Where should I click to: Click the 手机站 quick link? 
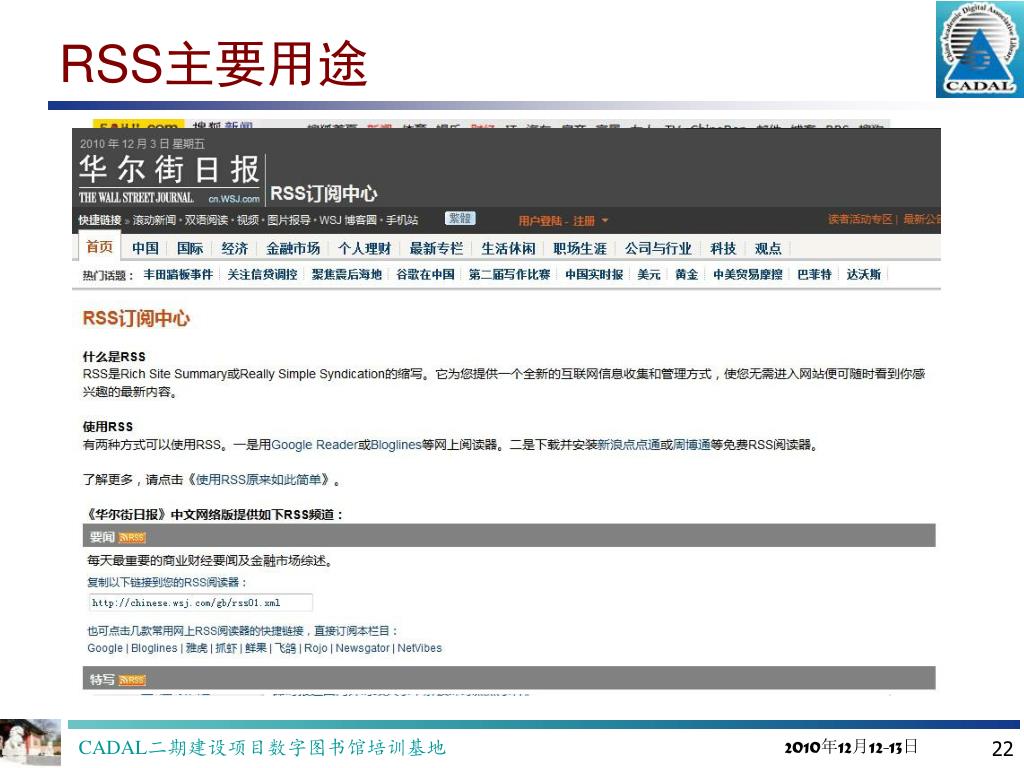[x=402, y=220]
